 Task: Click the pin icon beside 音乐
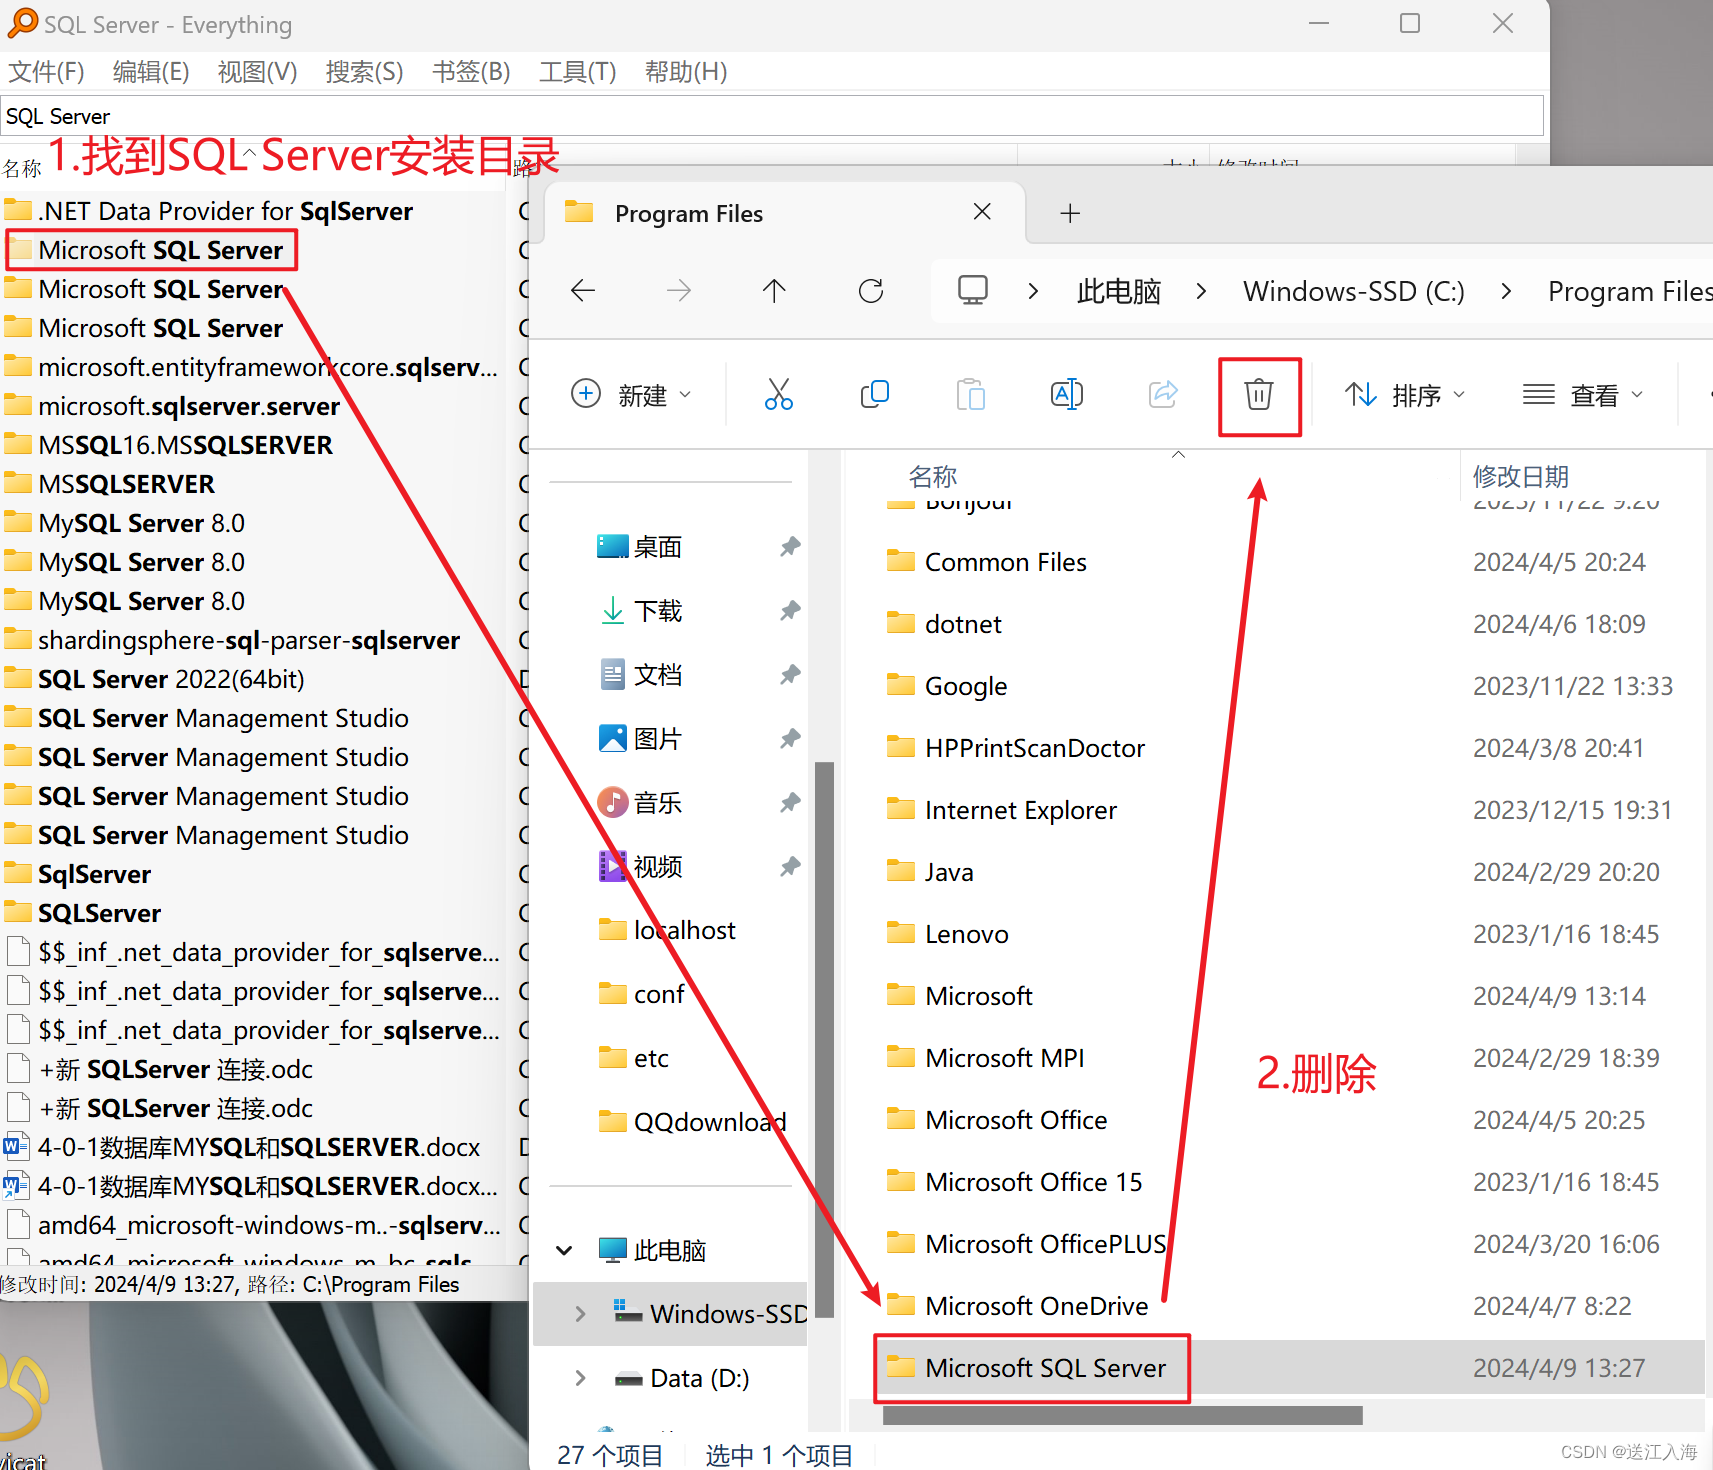(790, 802)
